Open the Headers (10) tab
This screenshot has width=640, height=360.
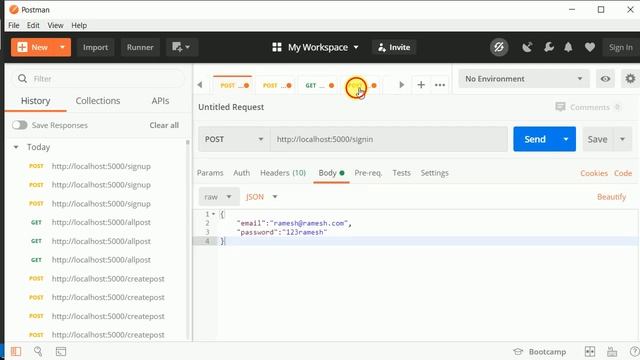click(283, 173)
